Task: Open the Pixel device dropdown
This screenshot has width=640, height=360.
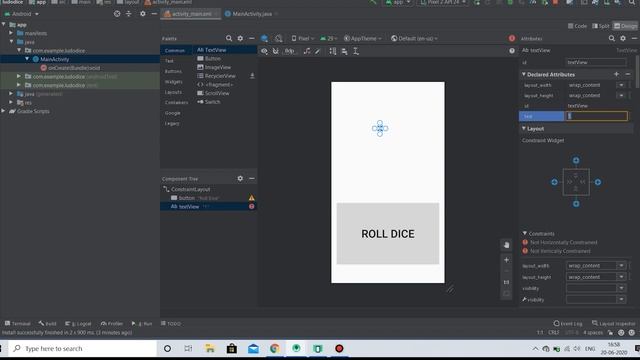Action: [302, 38]
